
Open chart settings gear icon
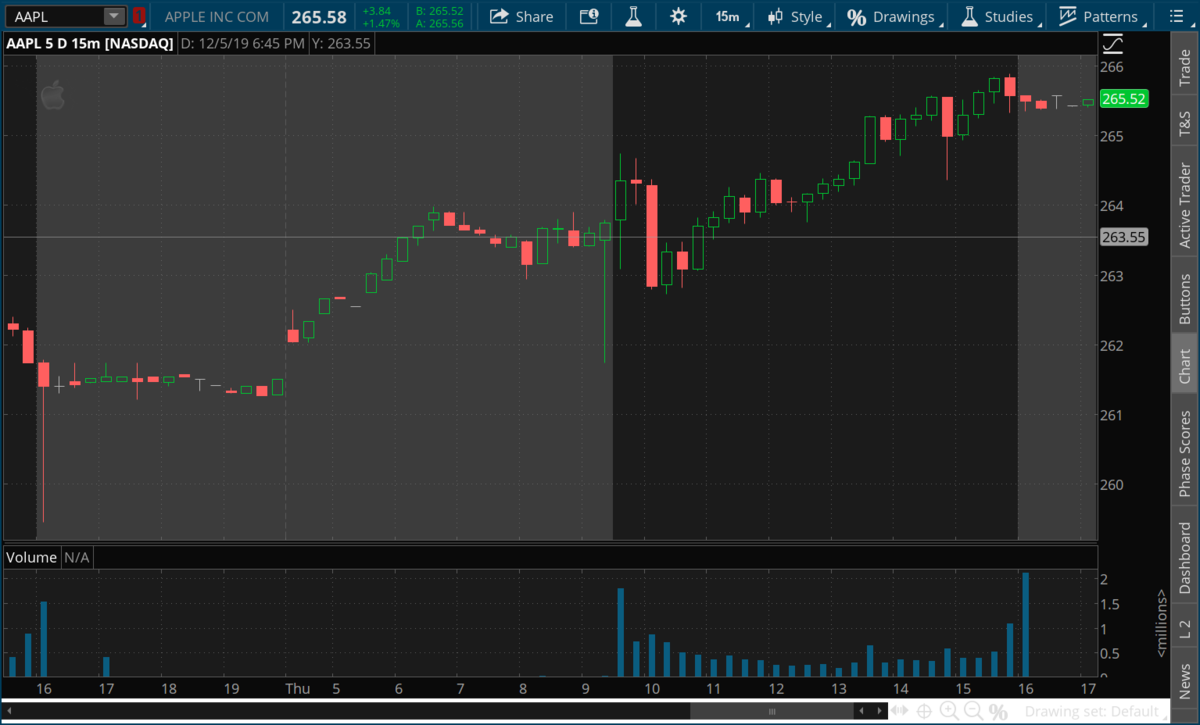pyautogui.click(x=678, y=16)
